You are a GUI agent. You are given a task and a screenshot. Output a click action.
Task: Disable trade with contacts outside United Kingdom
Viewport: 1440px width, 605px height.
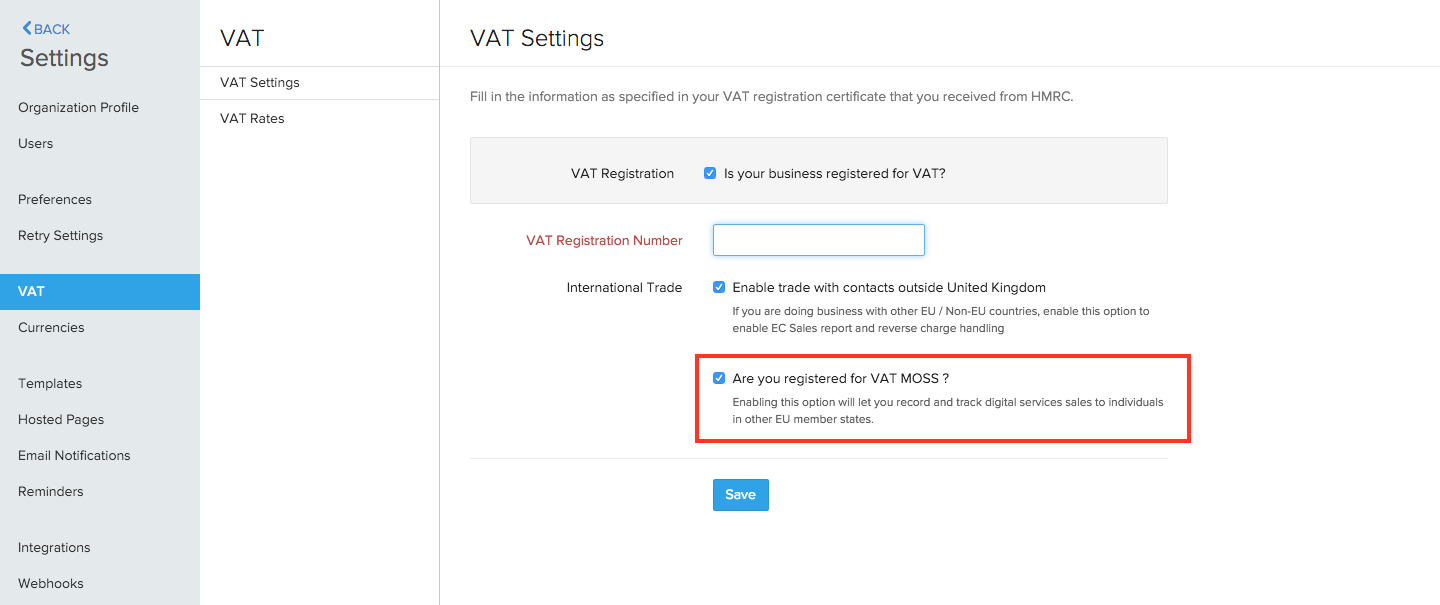click(x=719, y=287)
